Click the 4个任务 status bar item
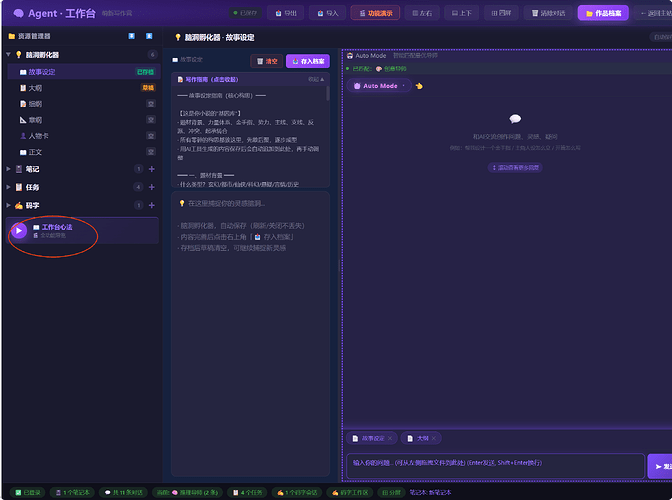672x500 pixels. click(x=247, y=493)
